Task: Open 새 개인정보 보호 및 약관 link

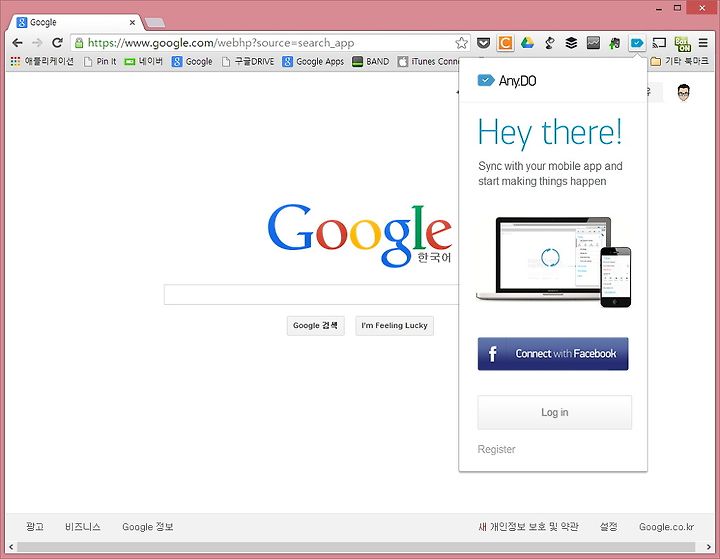Action: point(528,527)
